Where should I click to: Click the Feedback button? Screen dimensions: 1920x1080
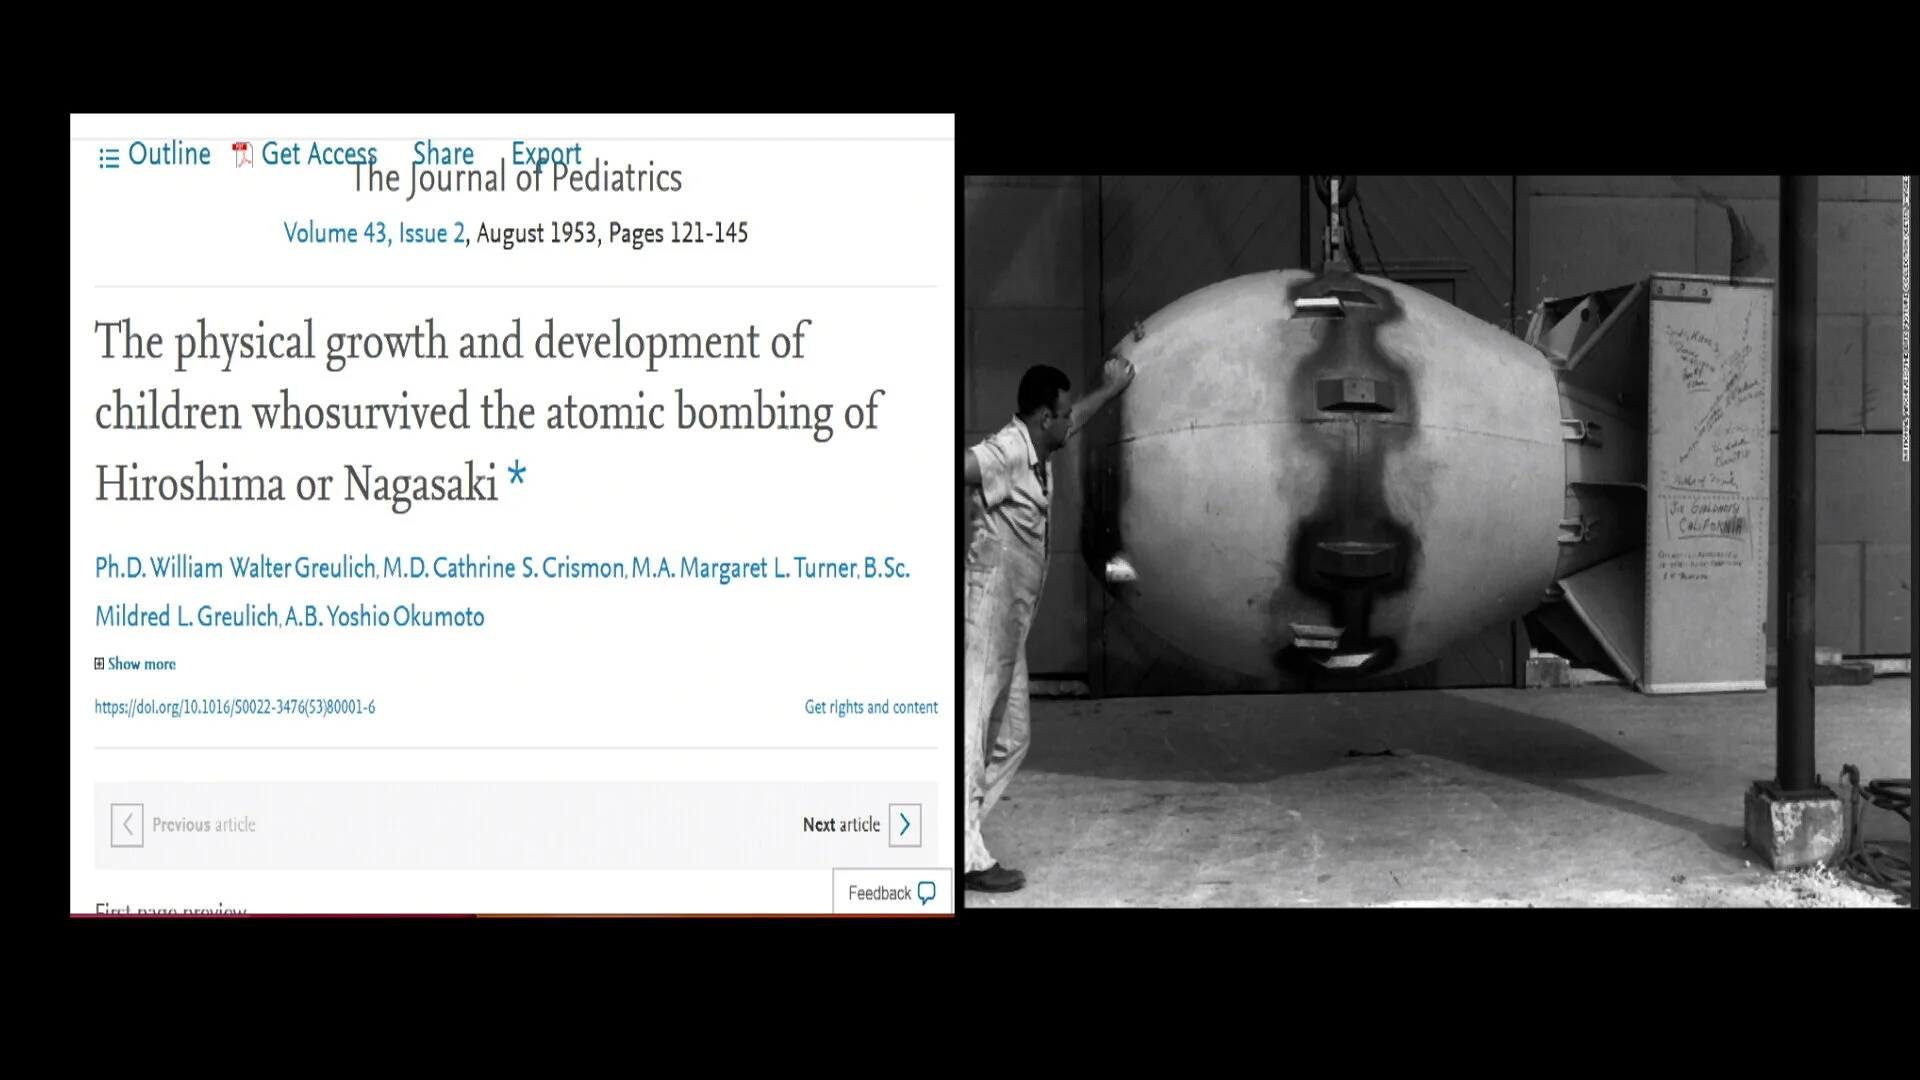(880, 893)
